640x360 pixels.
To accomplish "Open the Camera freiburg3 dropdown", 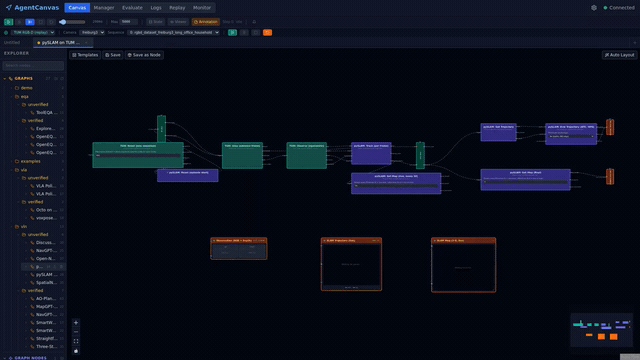I will [x=92, y=32].
